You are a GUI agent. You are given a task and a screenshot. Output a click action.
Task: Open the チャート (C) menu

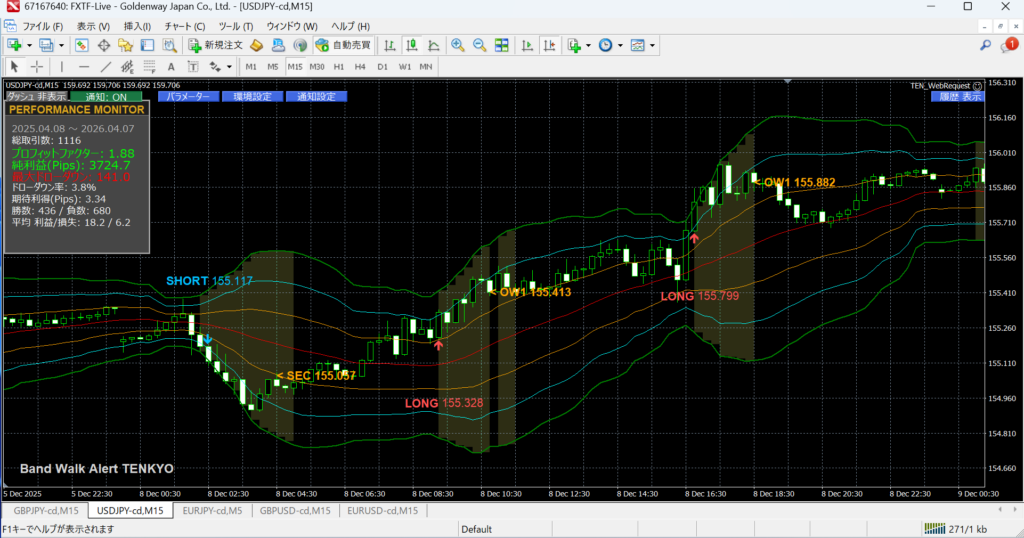click(184, 25)
